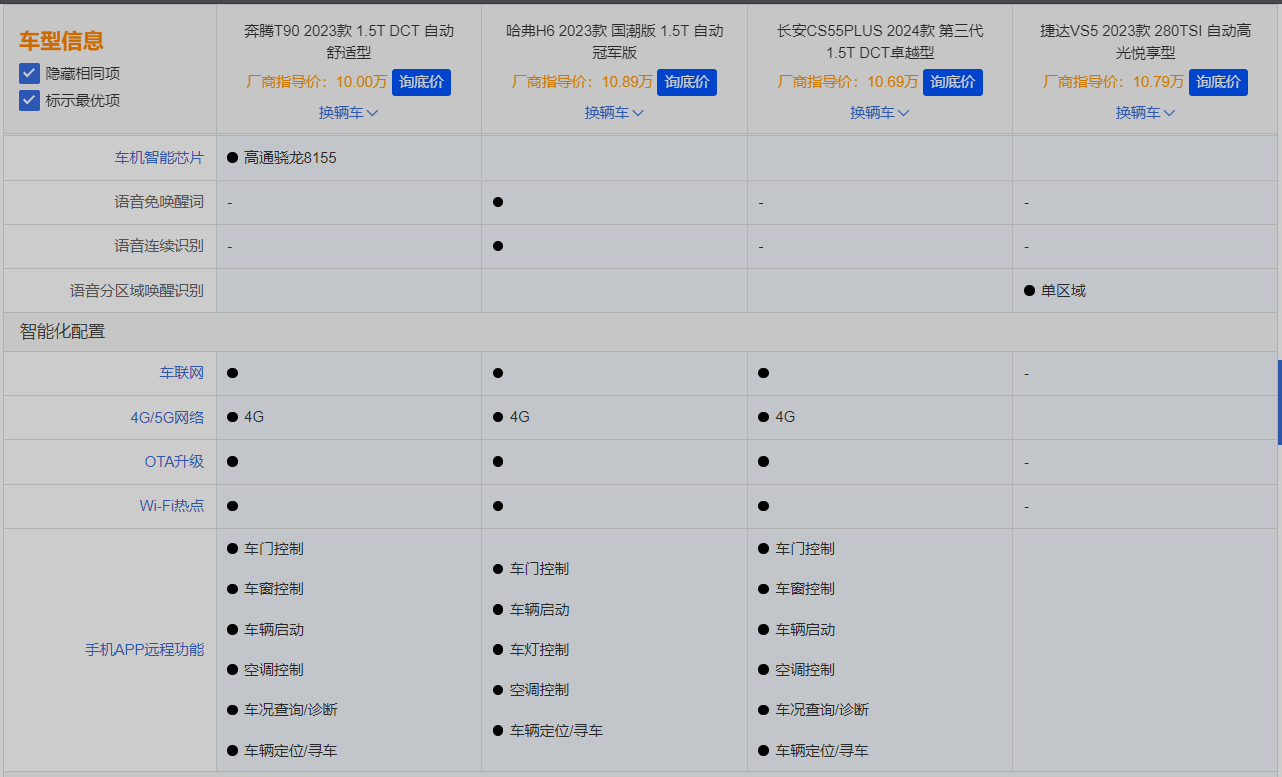Viewport: 1282px width, 777px height.
Task: Click 4G value in 长安CS55PLUS column
Action: [785, 417]
